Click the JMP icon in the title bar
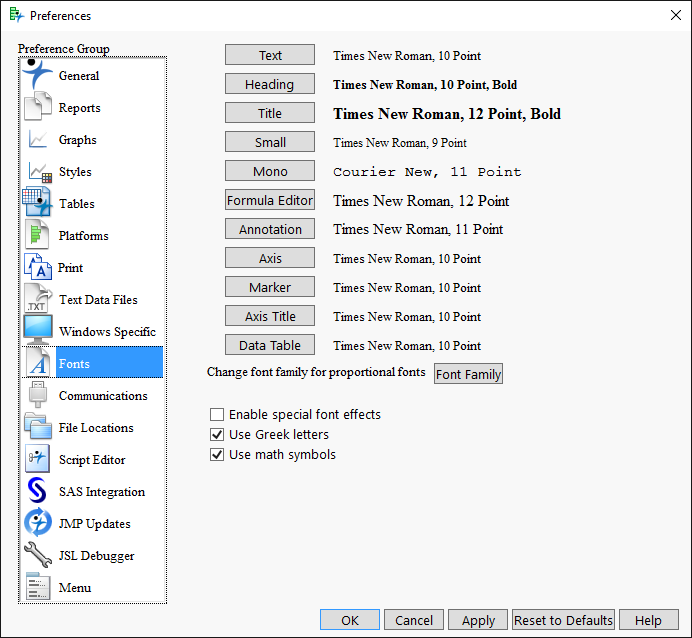Screen dimensions: 692x638 tap(16, 15)
